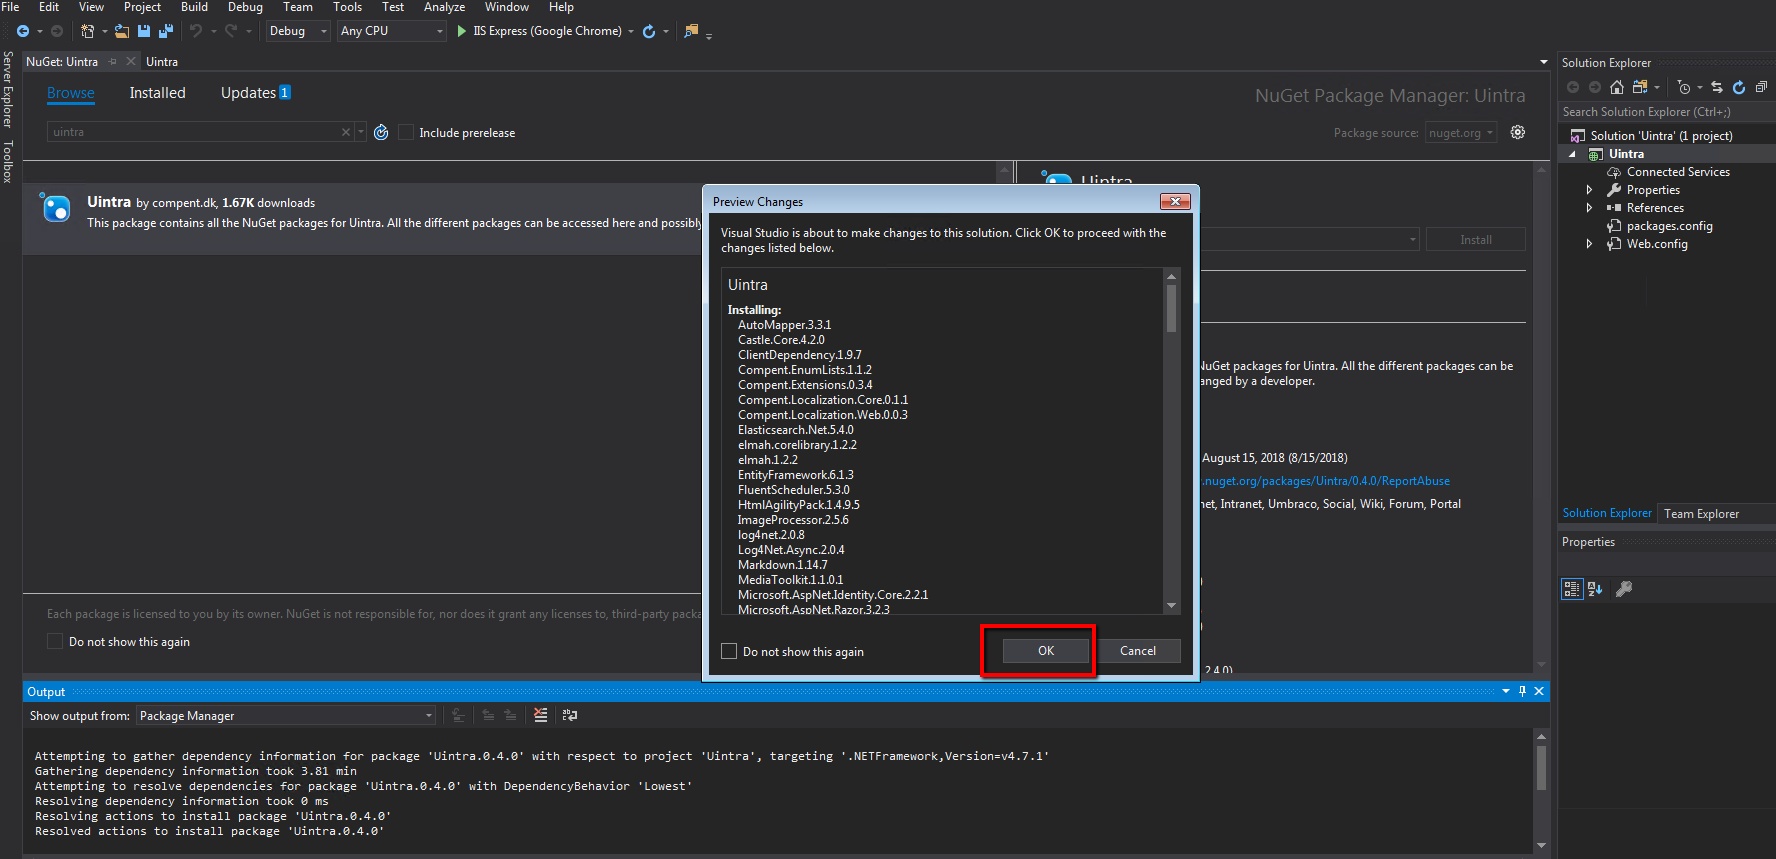Image resolution: width=1776 pixels, height=859 pixels.
Task: Click the Search Solution Explorer input field
Action: (1665, 112)
